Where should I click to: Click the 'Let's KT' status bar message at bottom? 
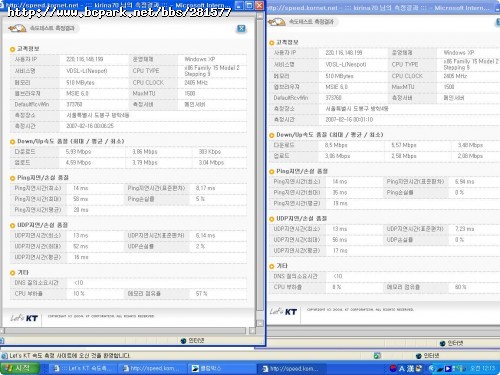click(x=69, y=356)
